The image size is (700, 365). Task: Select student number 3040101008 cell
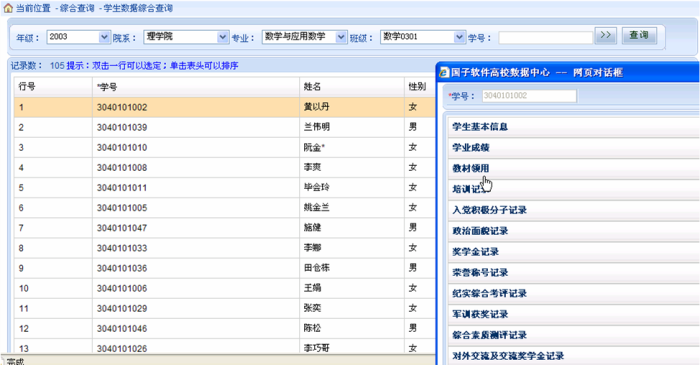click(196, 167)
